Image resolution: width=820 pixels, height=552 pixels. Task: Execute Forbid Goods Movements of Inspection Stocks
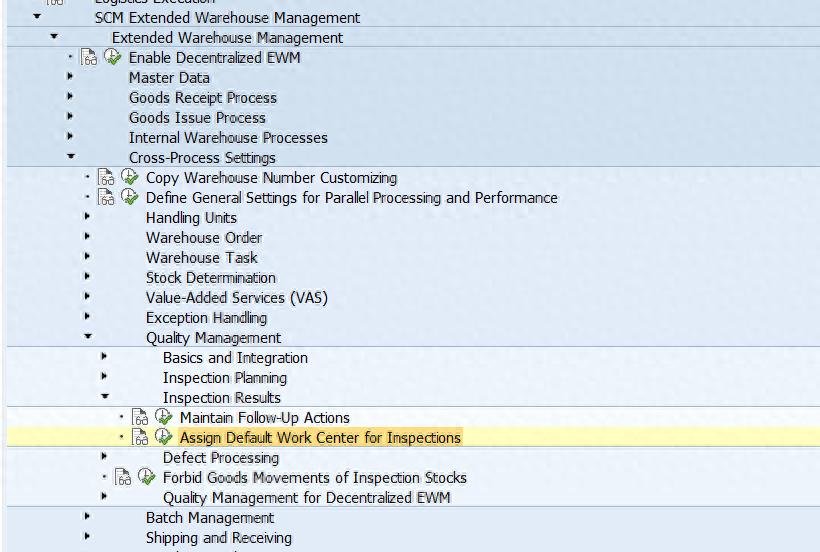[x=146, y=478]
